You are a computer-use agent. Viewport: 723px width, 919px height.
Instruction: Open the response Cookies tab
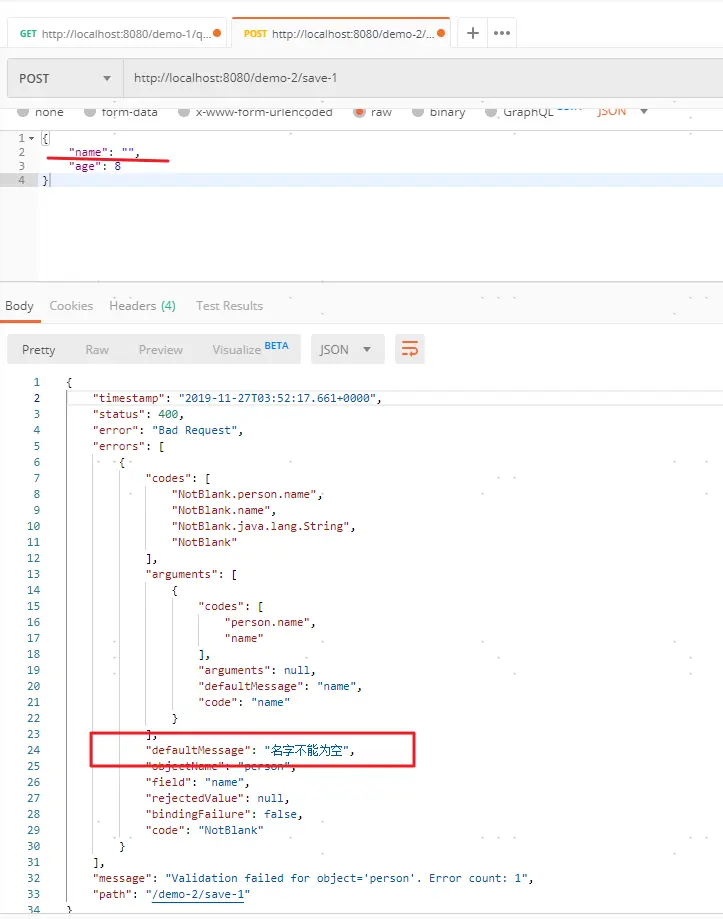click(71, 306)
